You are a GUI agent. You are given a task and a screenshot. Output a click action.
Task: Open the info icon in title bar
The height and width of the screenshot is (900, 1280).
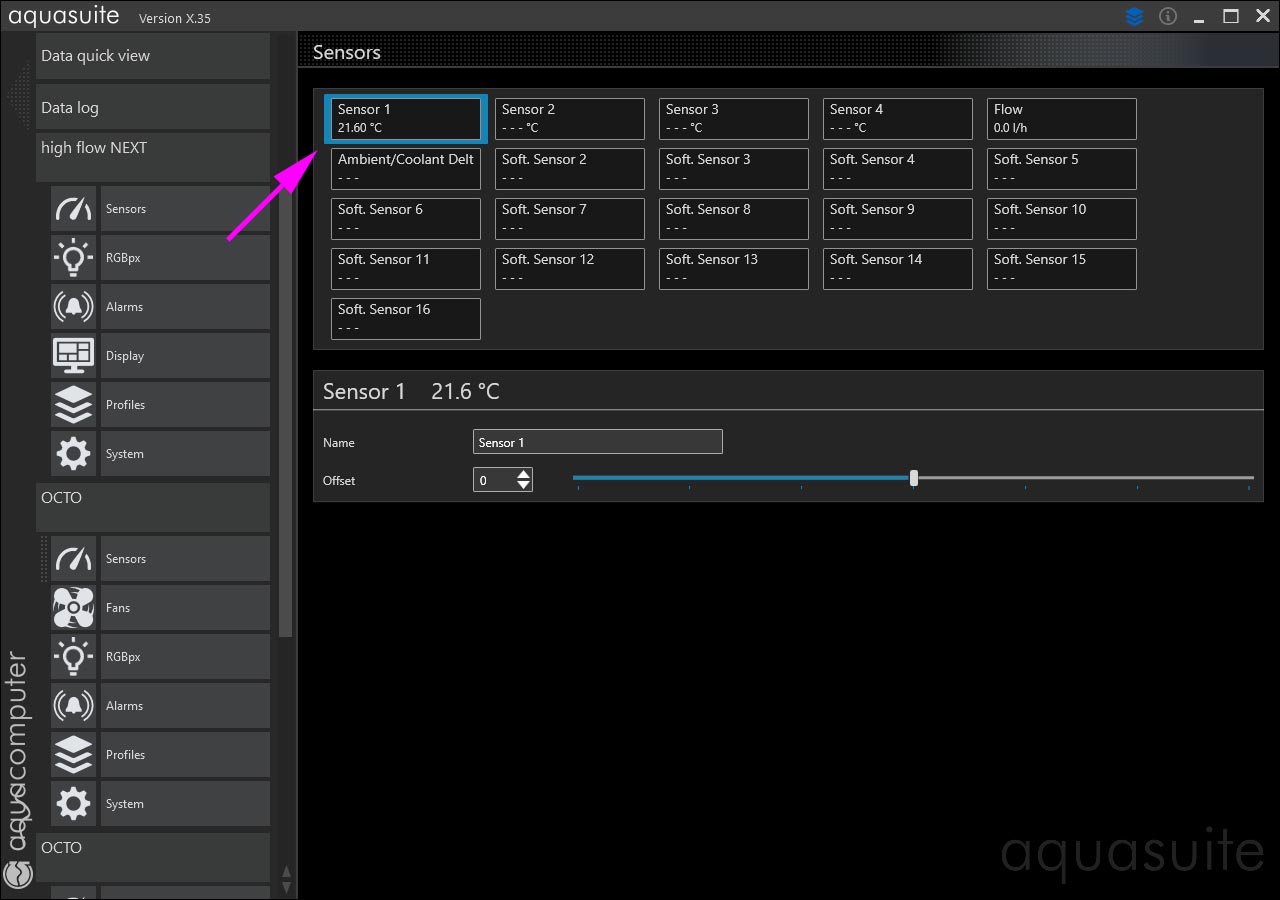[1167, 17]
